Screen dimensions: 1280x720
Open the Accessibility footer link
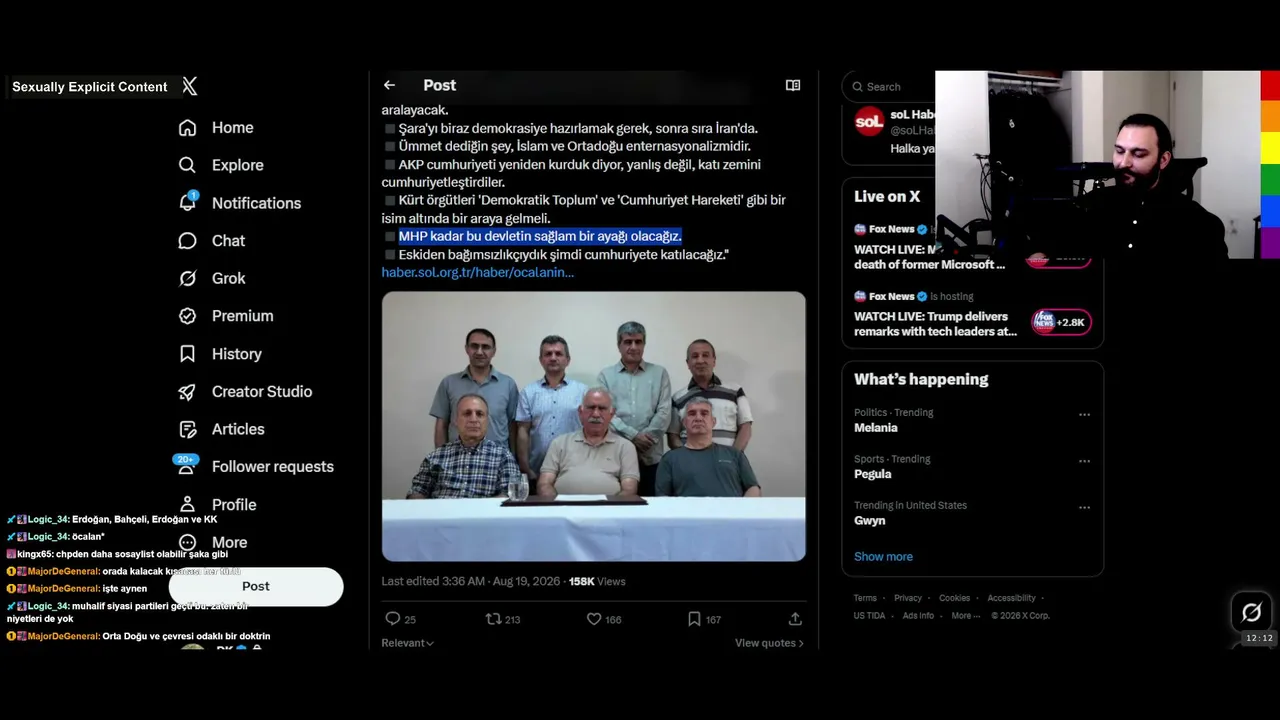[x=1012, y=598]
